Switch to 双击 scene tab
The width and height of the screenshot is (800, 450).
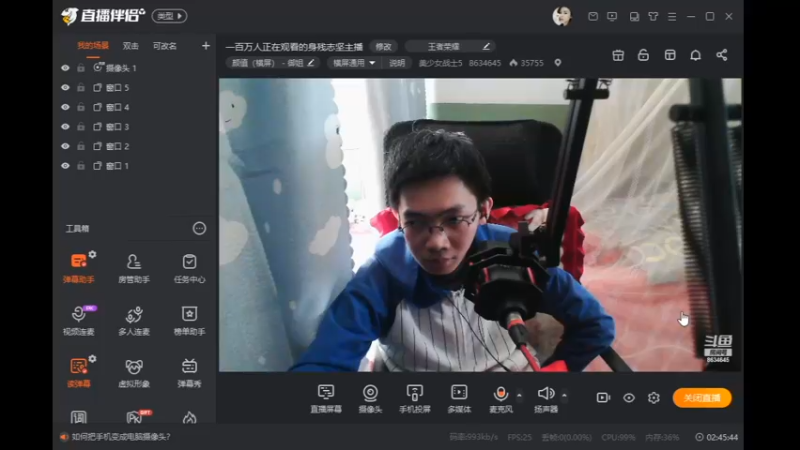coord(131,46)
